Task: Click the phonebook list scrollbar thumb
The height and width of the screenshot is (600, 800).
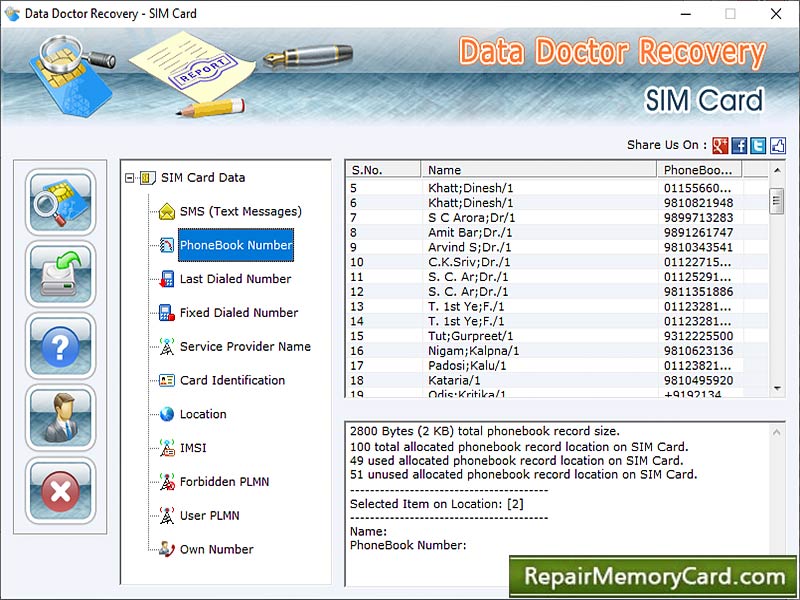Action: tap(777, 201)
